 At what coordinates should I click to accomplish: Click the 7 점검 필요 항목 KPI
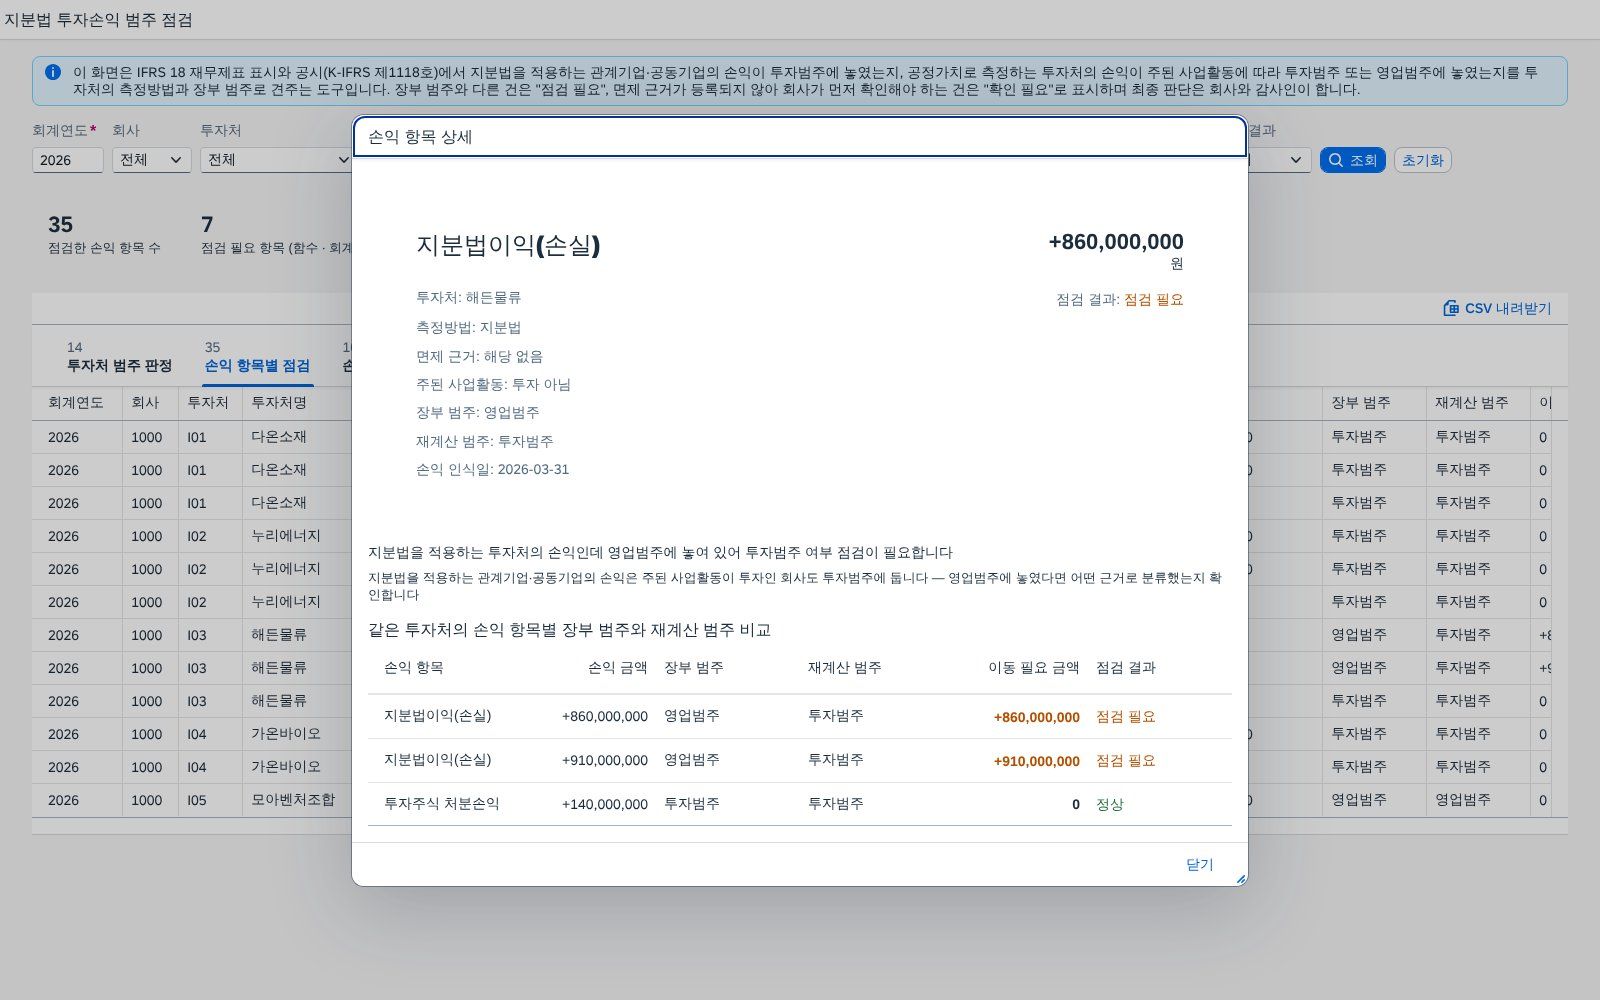277,235
